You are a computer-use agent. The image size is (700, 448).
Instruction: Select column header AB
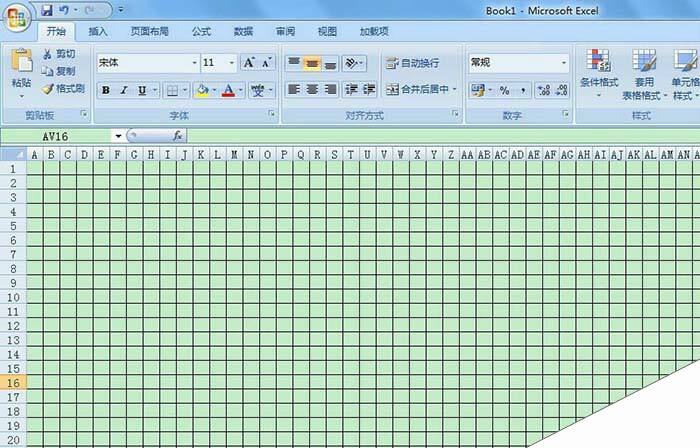484,155
